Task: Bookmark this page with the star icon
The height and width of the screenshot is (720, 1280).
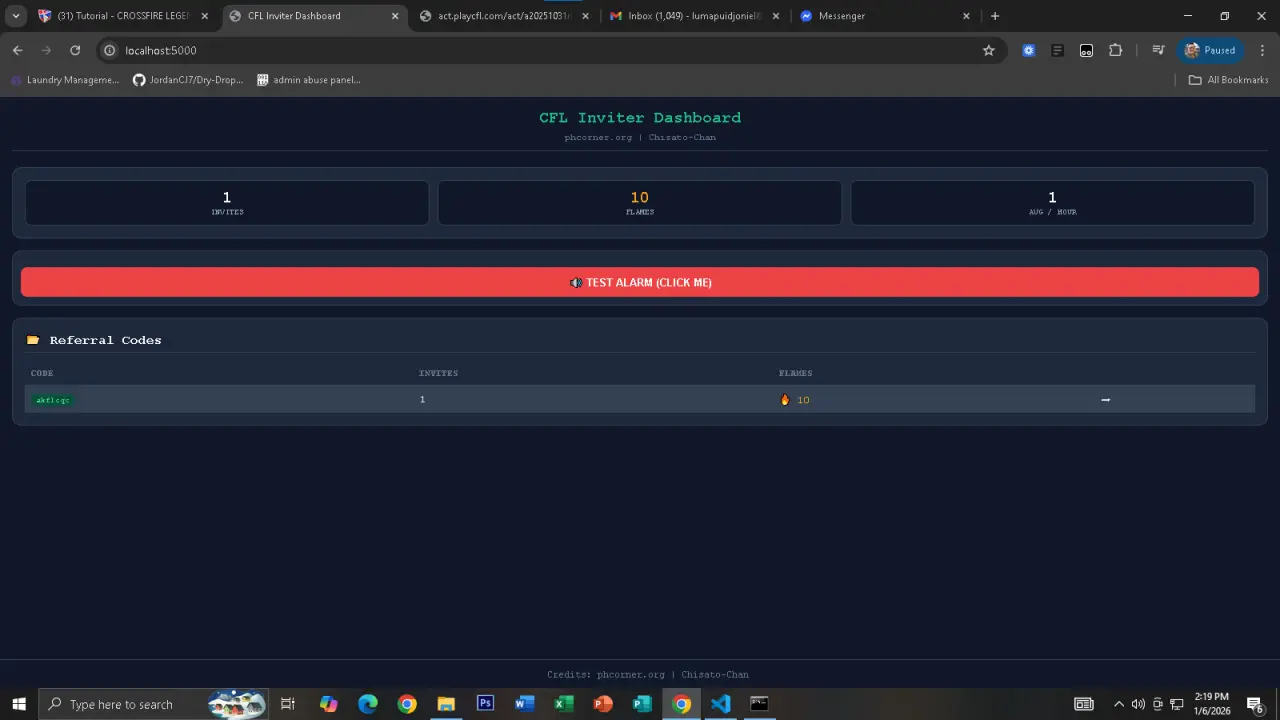Action: point(989,50)
